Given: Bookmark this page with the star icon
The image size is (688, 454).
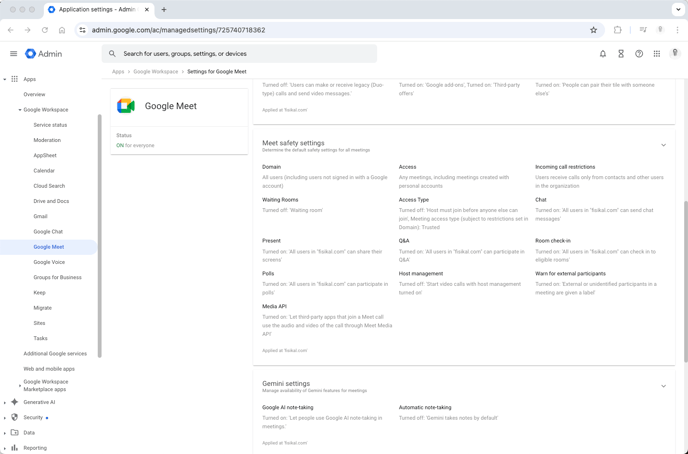Looking at the screenshot, I should click(x=593, y=30).
